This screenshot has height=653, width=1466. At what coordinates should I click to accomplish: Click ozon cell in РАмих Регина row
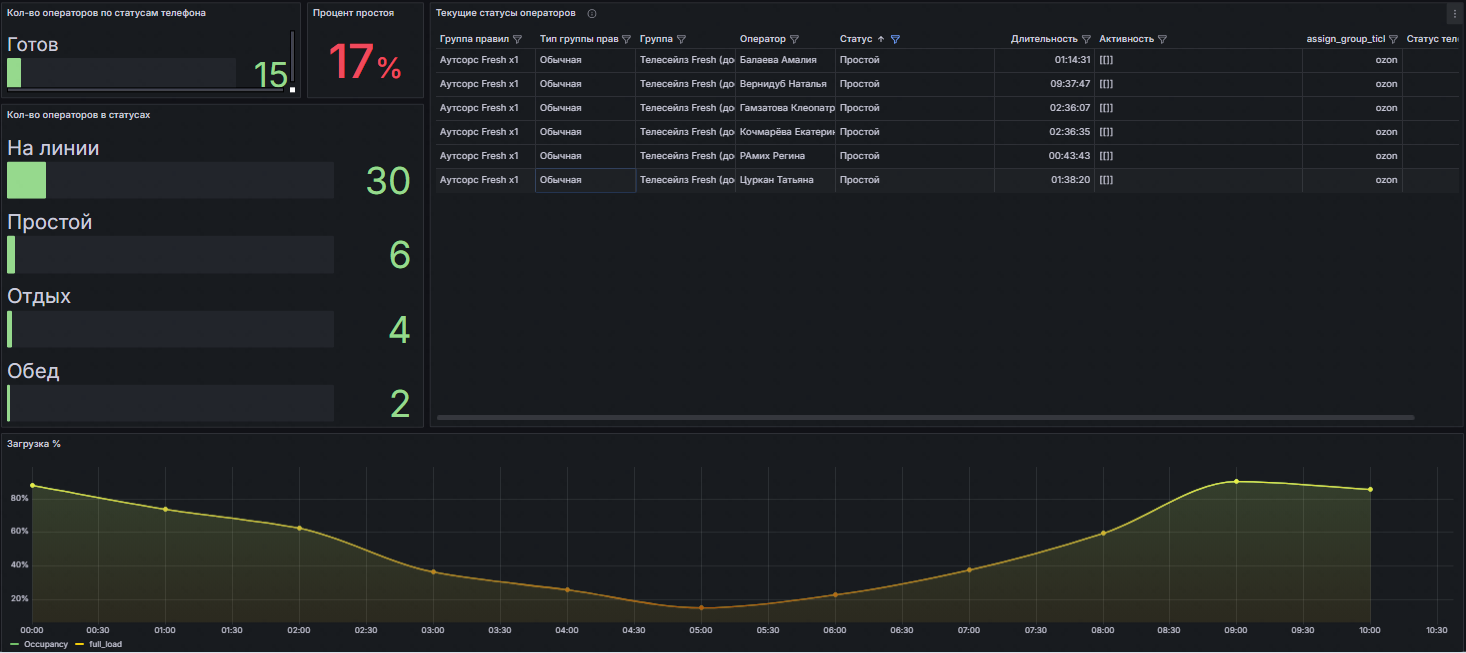1352,156
